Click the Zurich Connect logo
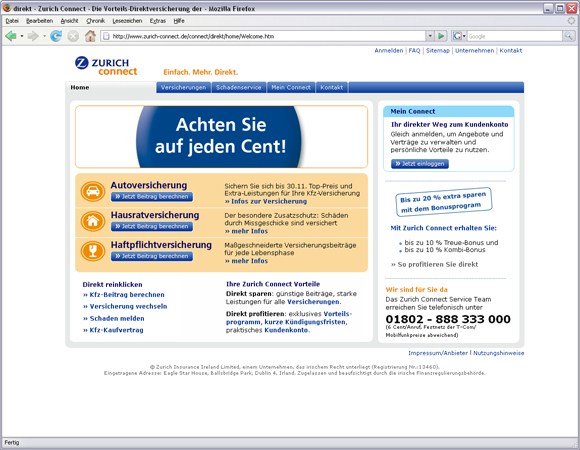580x450 pixels. 106,66
